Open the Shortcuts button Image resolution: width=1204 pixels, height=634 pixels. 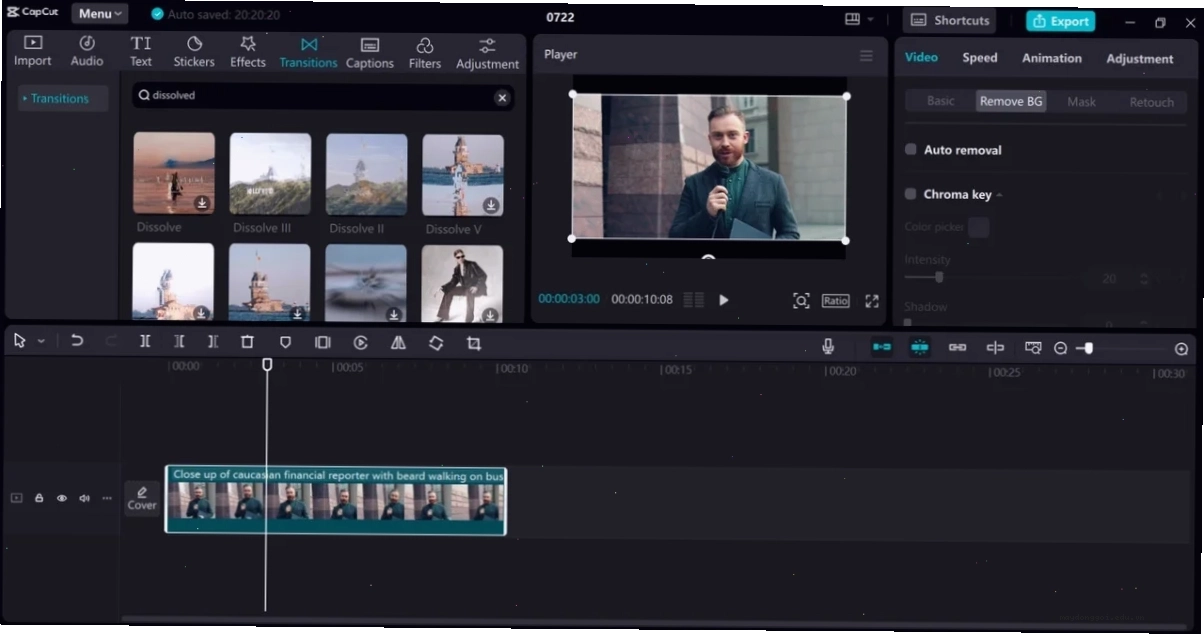(x=950, y=20)
